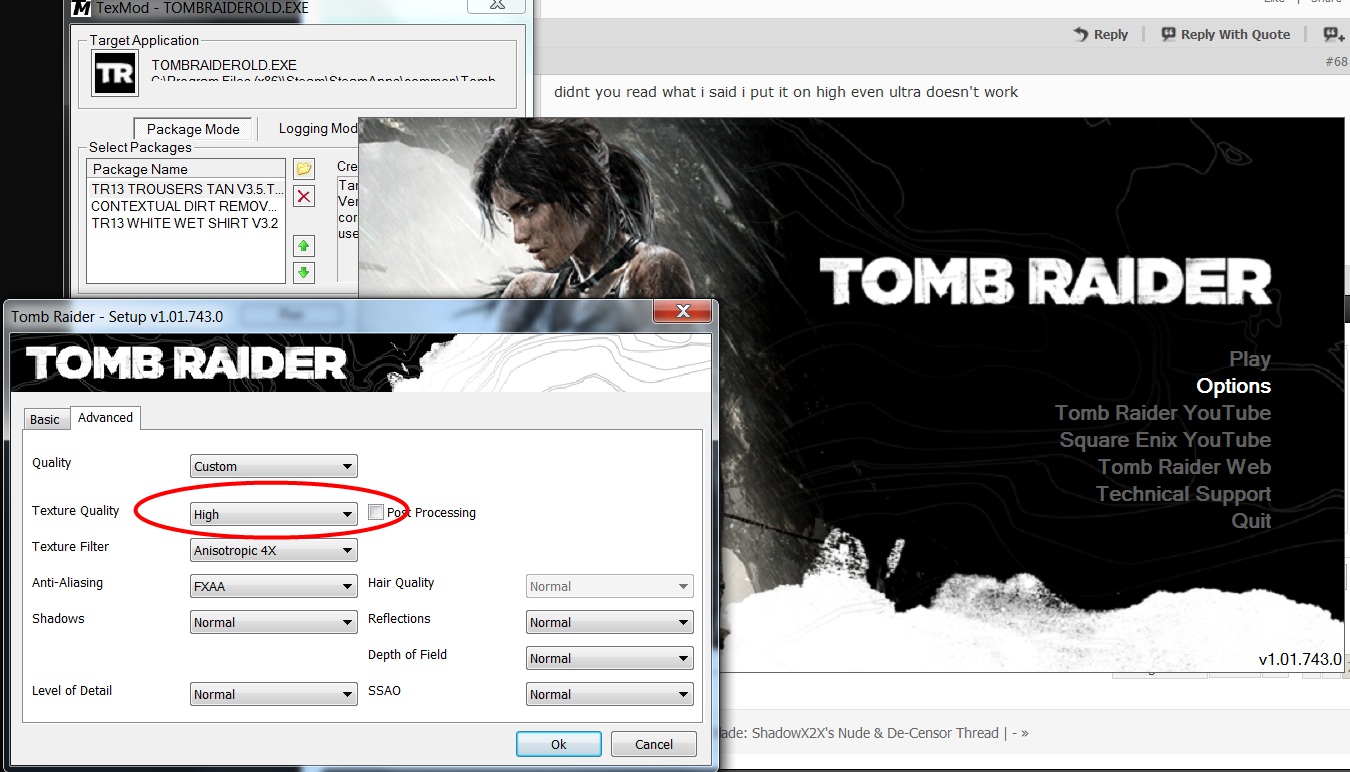The image size is (1350, 772).
Task: Switch to the Basic tab
Action: (x=45, y=419)
